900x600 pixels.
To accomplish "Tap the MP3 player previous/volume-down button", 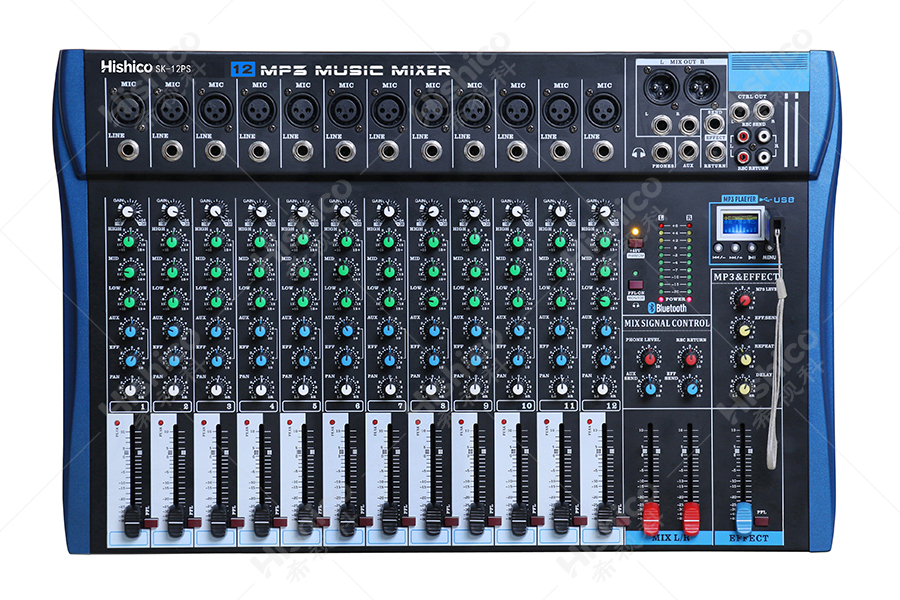I will 719,248.
